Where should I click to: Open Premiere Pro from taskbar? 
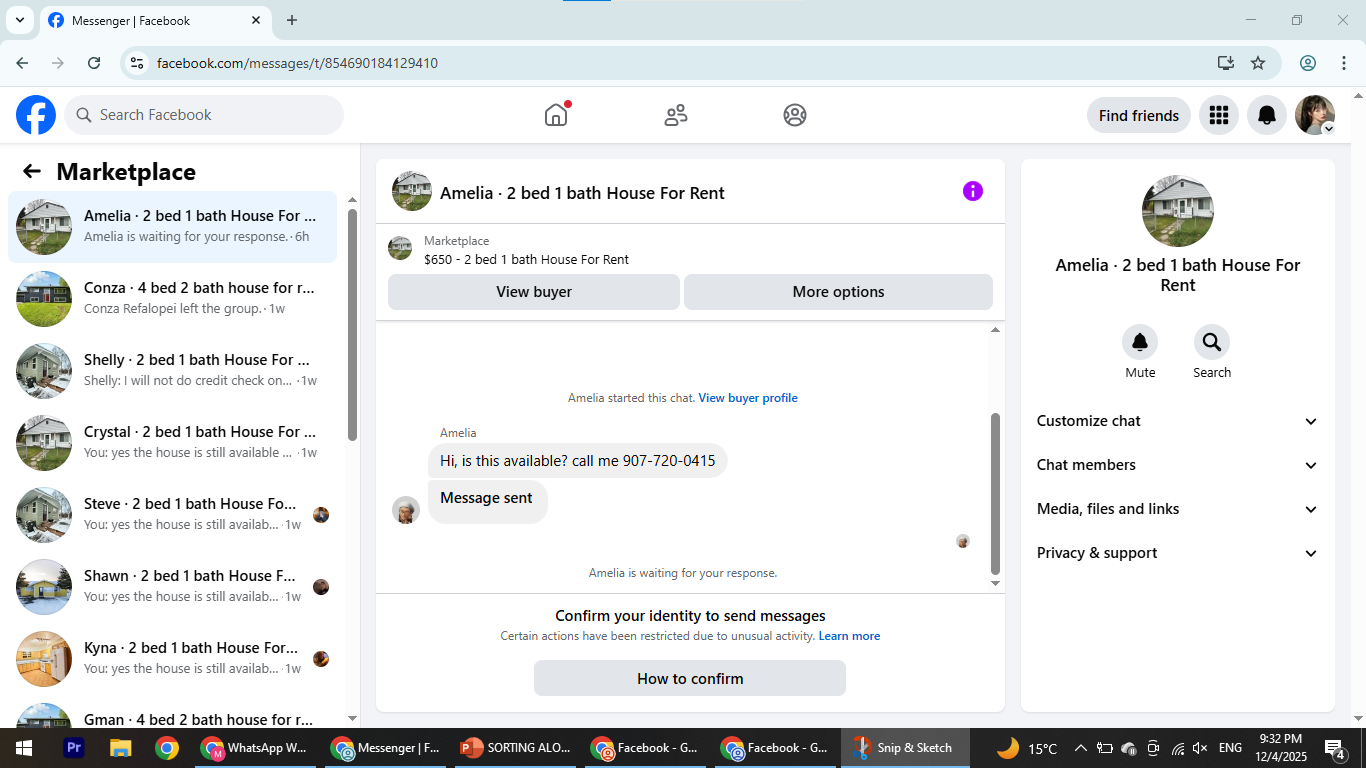point(73,748)
